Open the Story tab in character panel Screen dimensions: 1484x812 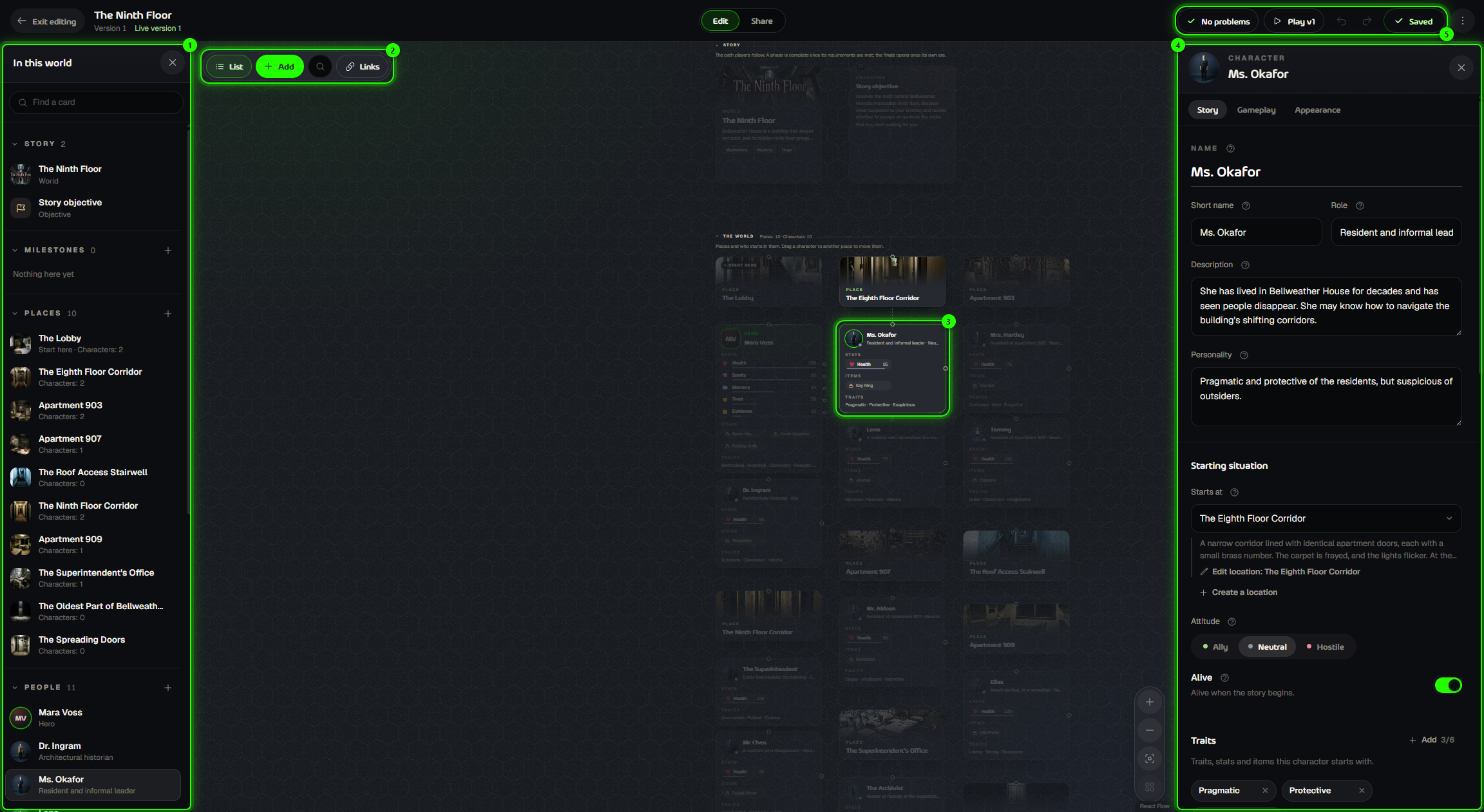coord(1207,110)
